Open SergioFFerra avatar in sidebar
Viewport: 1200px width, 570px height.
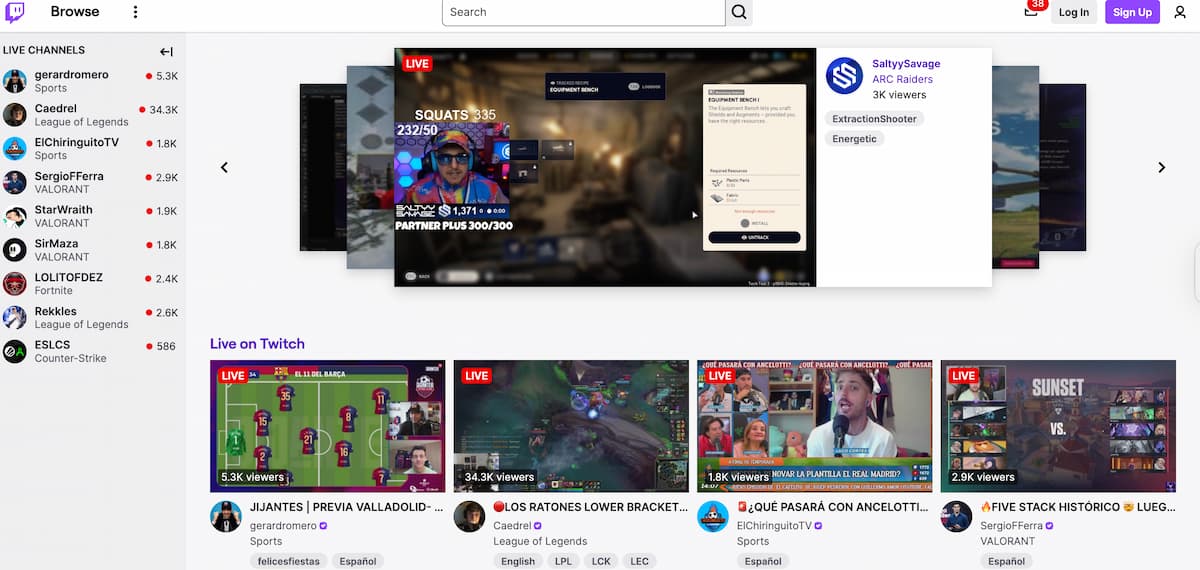(x=15, y=182)
